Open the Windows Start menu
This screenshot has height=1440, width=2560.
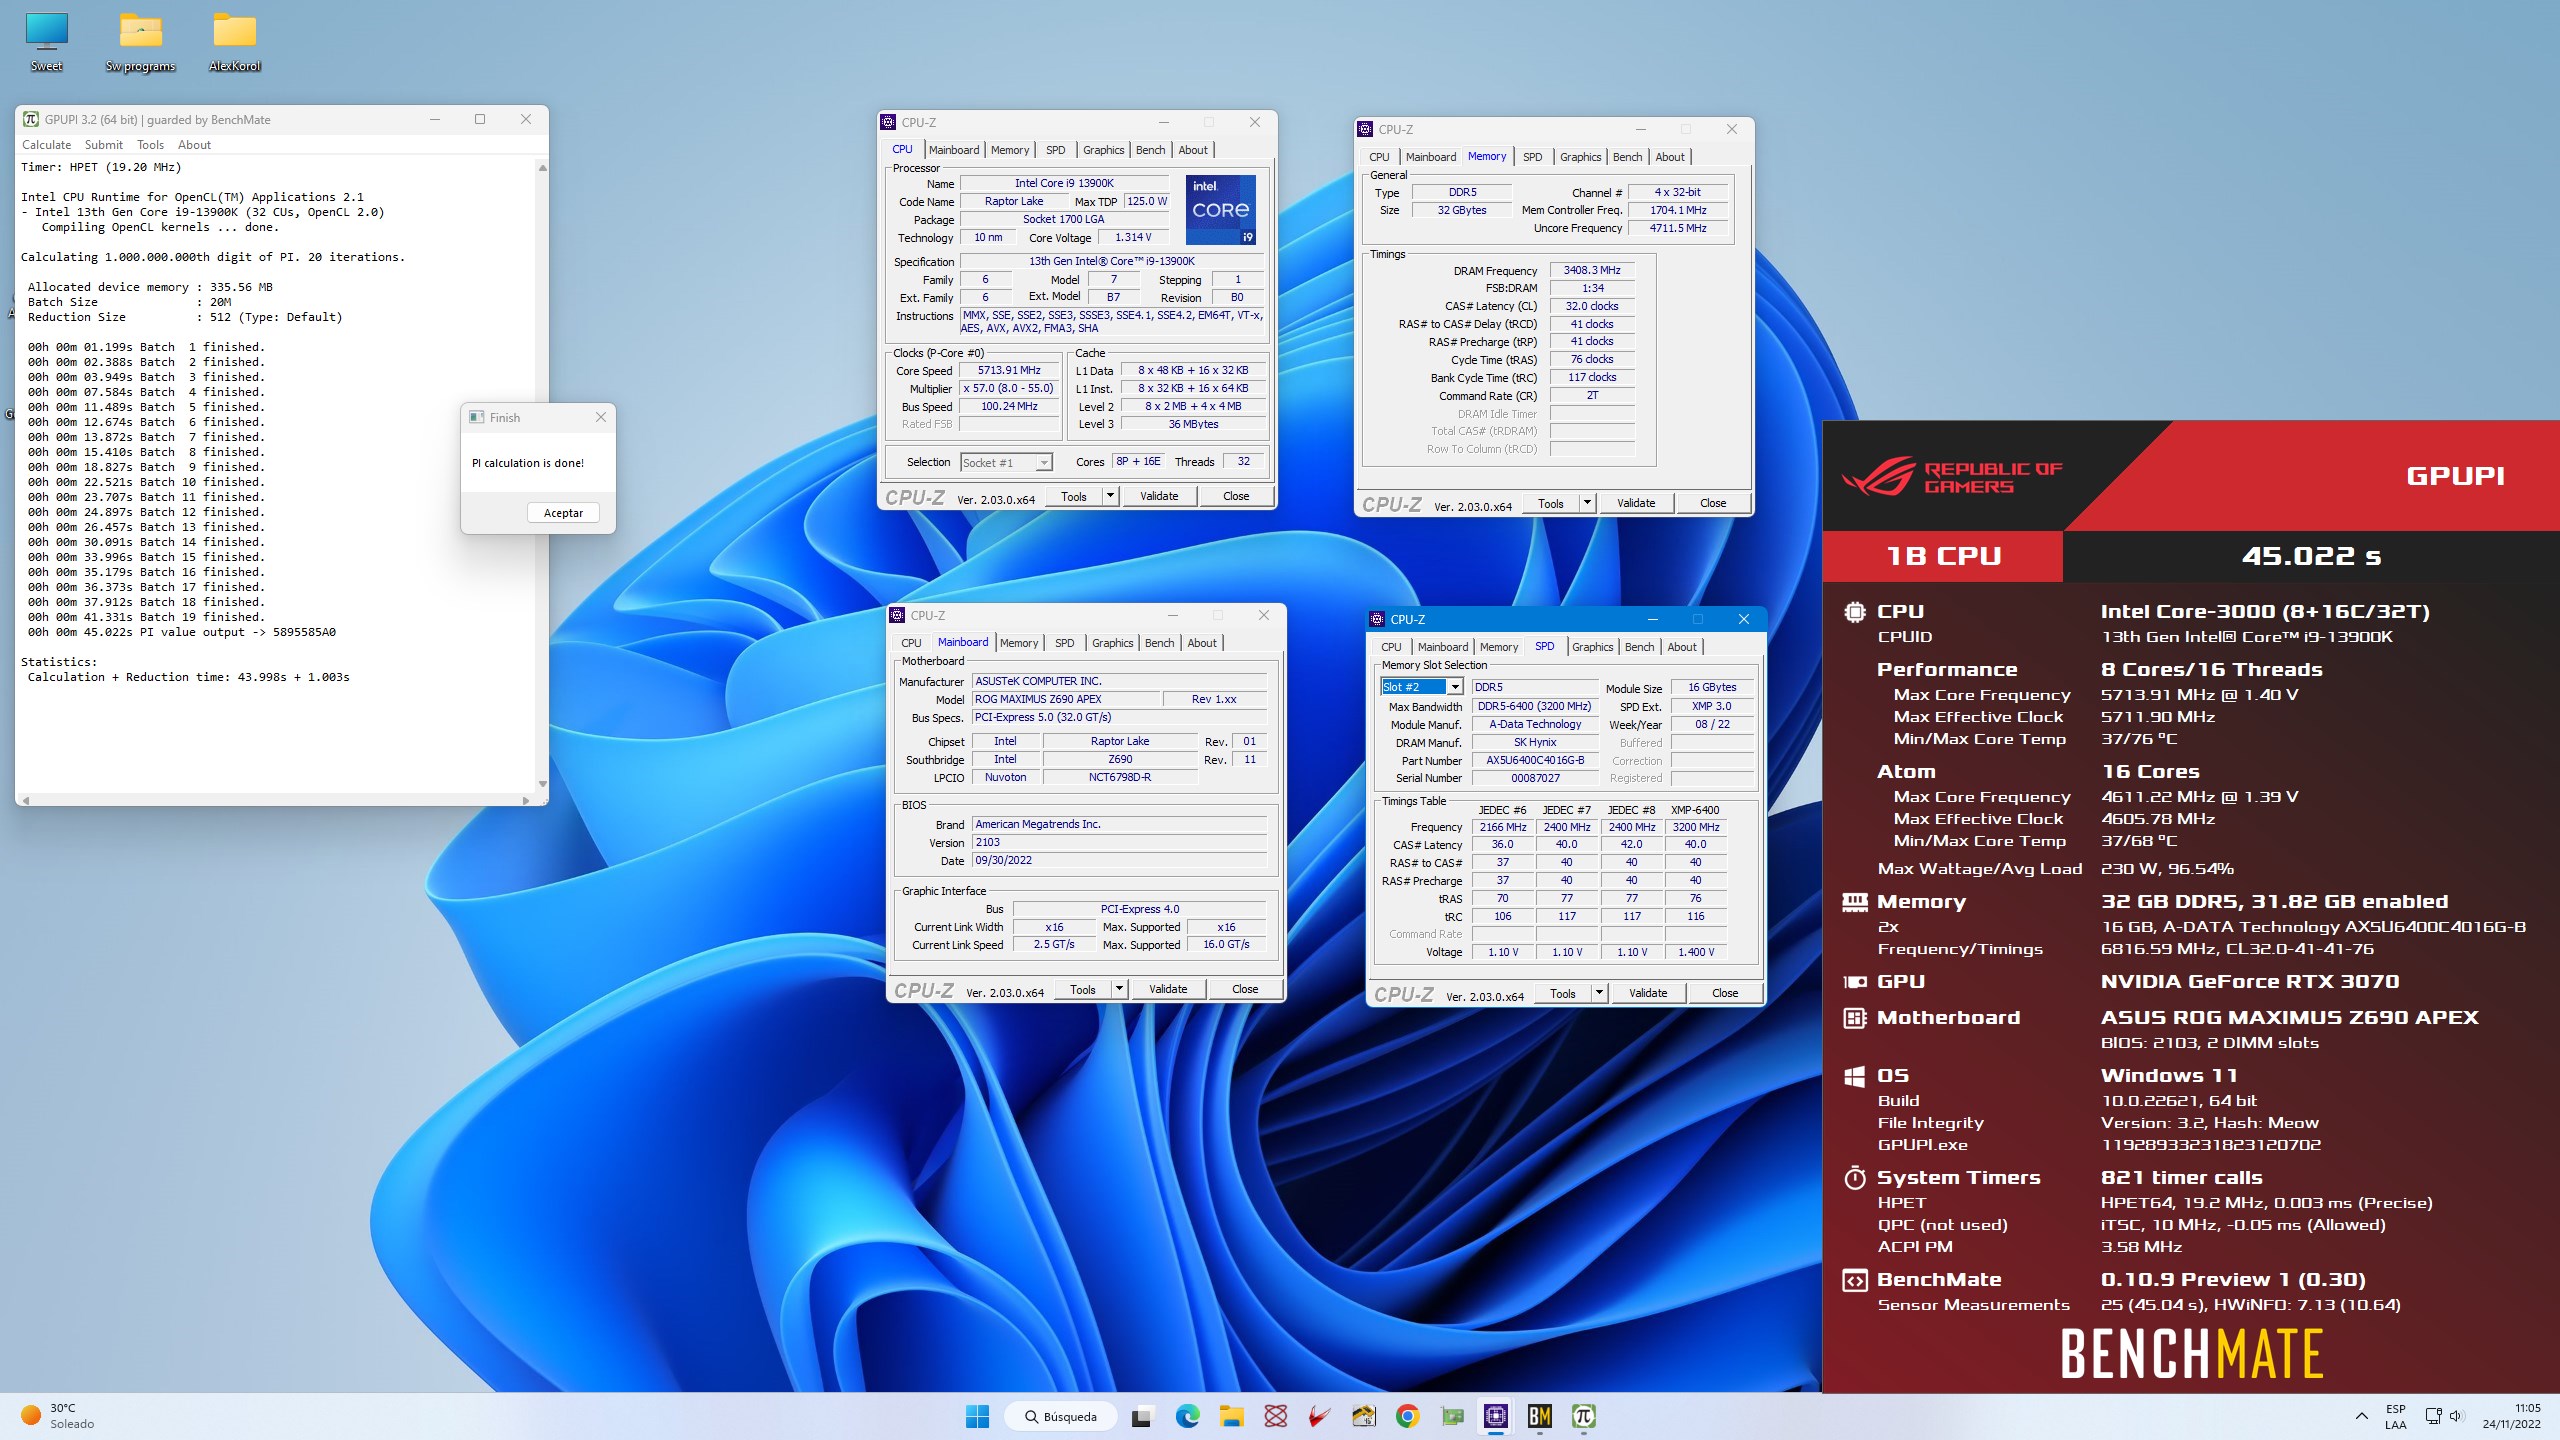977,1416
